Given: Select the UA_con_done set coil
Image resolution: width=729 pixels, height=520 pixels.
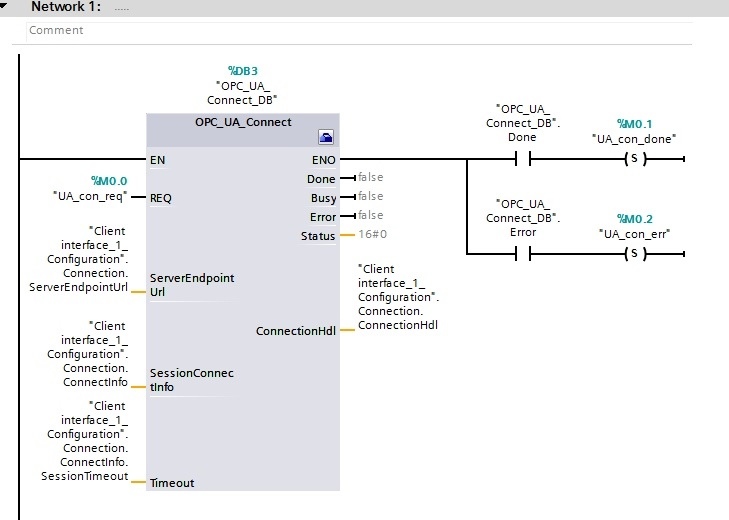Looking at the screenshot, I should click(636, 159).
